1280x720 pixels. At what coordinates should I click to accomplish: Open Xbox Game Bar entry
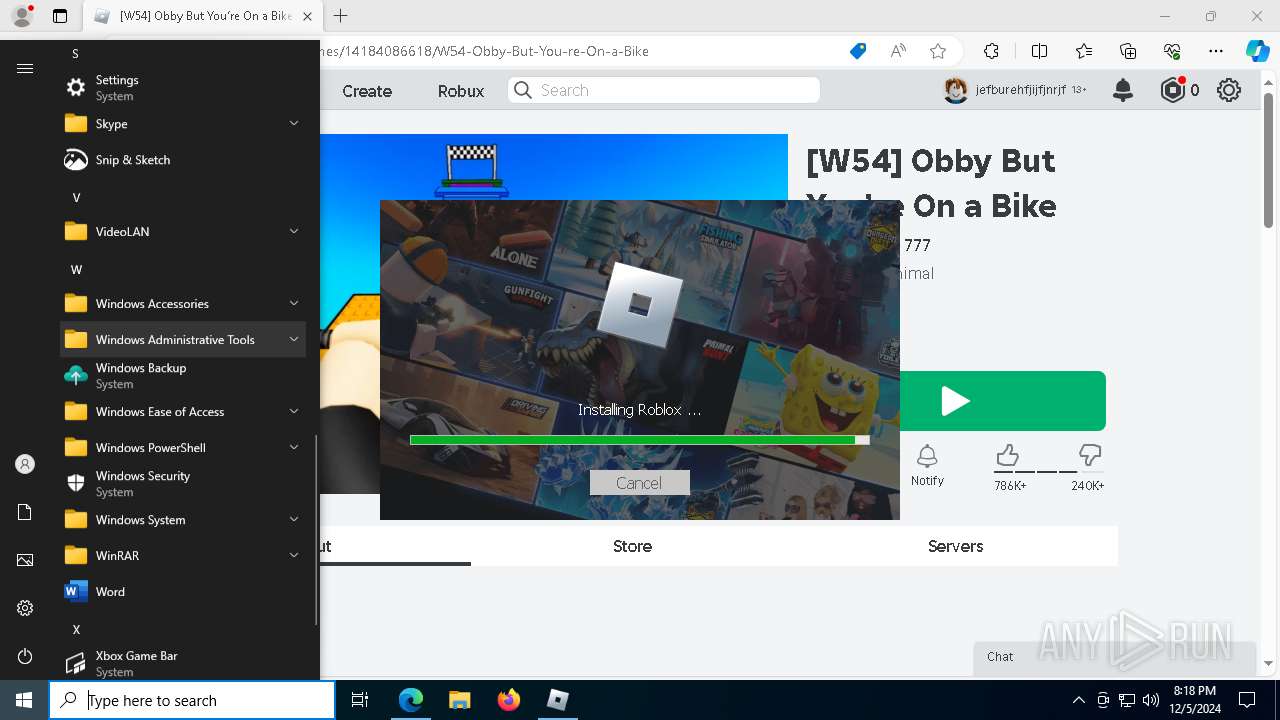pyautogui.click(x=183, y=663)
